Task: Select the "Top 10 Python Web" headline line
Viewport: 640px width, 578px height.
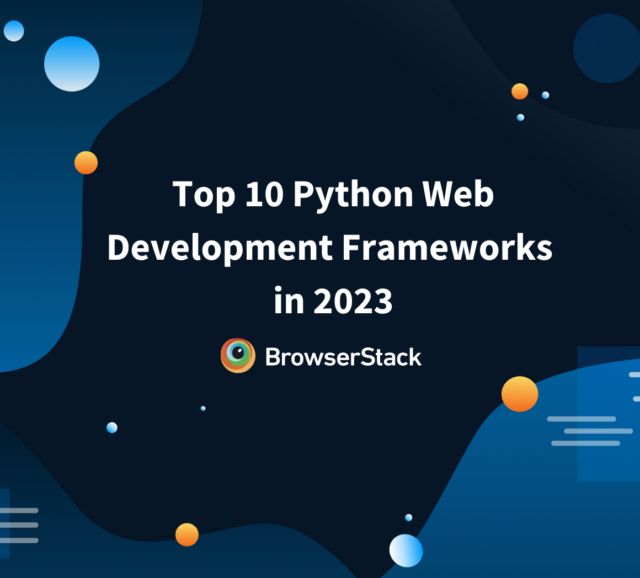Action: 333,195
